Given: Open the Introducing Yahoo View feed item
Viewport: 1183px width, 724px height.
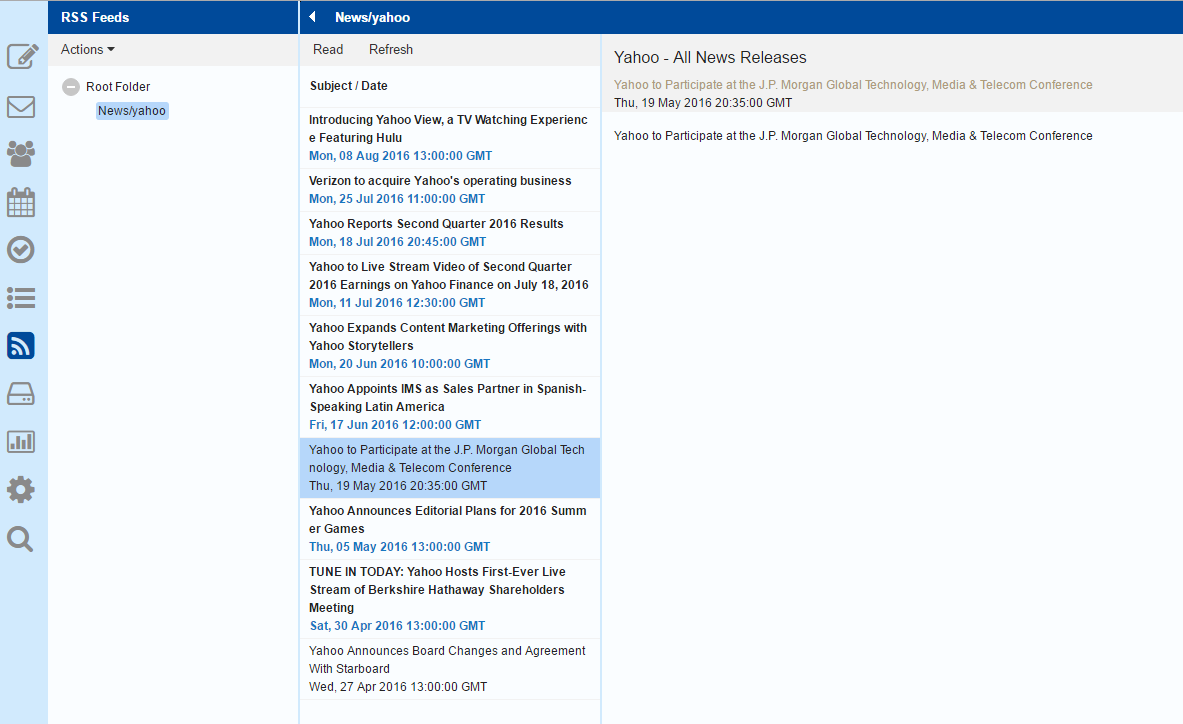Looking at the screenshot, I should [450, 138].
